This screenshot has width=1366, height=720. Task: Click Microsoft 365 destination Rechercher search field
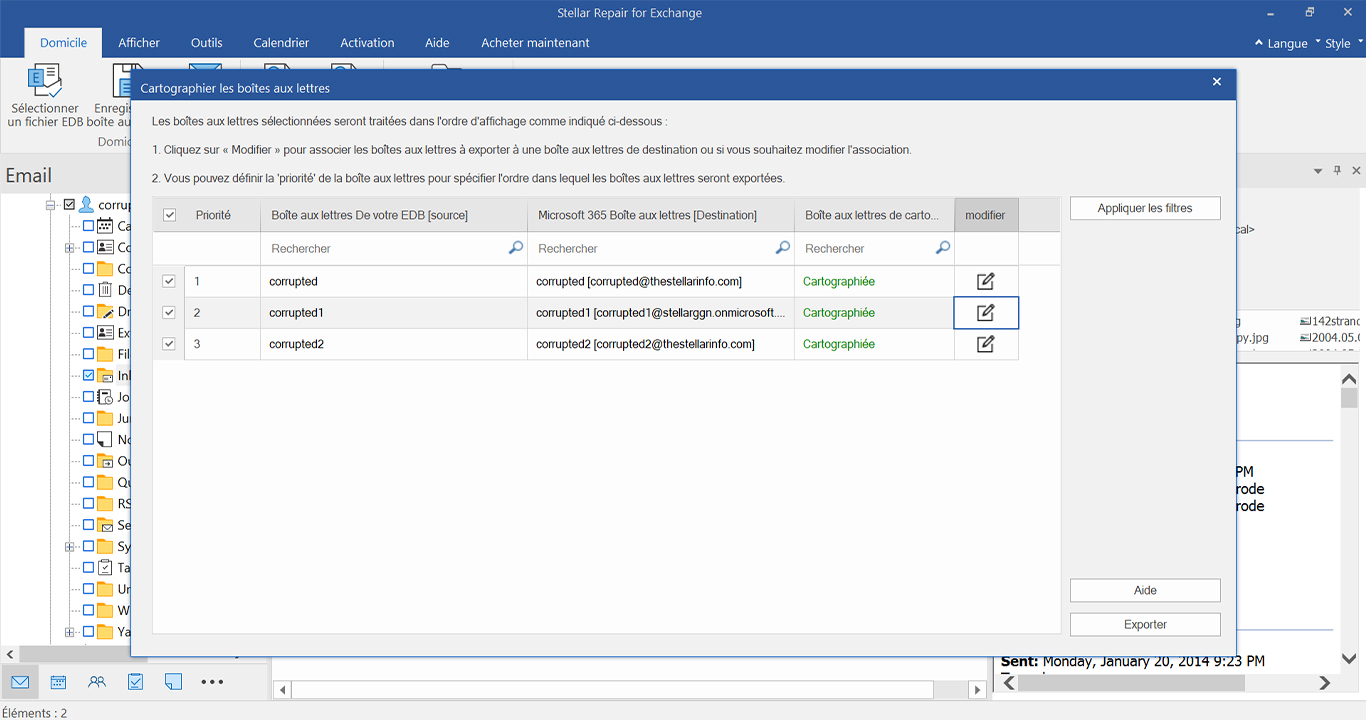point(661,248)
